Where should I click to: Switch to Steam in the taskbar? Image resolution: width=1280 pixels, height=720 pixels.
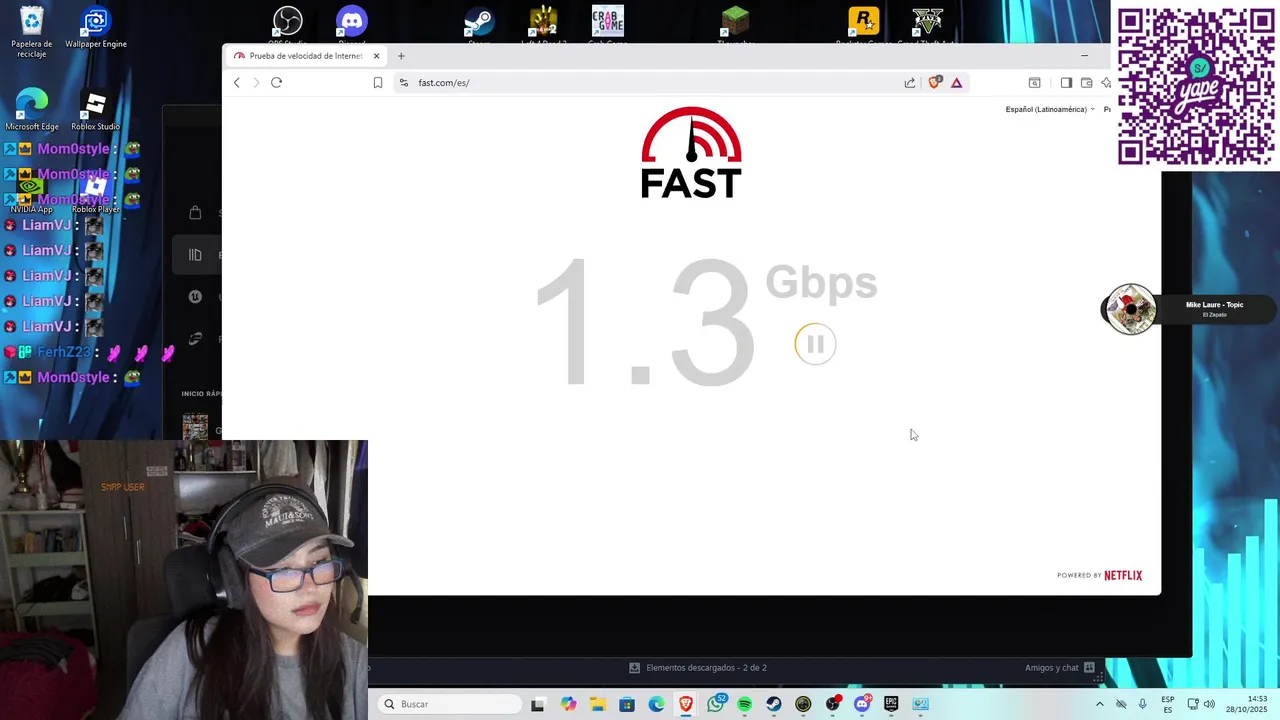[x=773, y=704]
